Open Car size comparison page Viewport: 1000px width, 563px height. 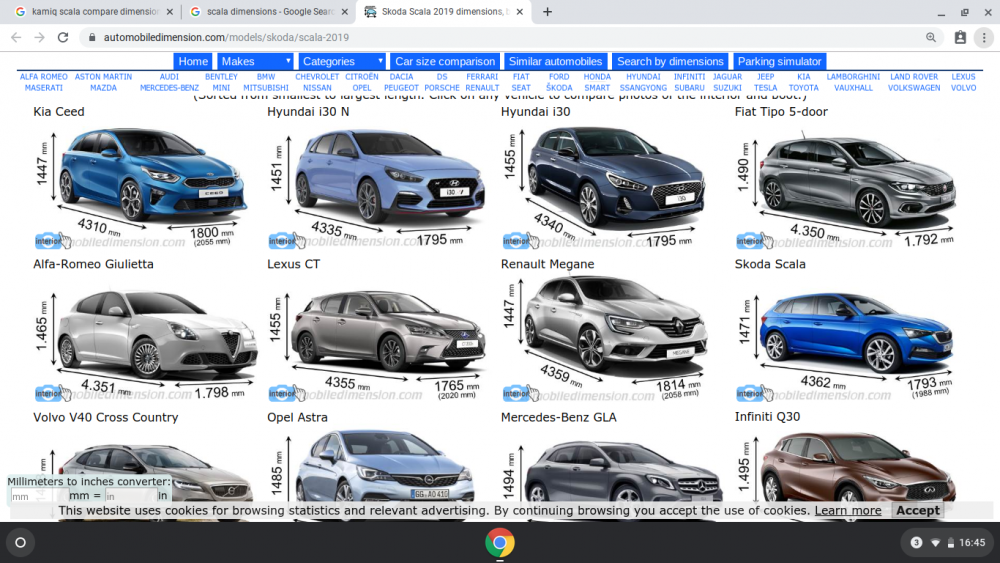click(445, 61)
